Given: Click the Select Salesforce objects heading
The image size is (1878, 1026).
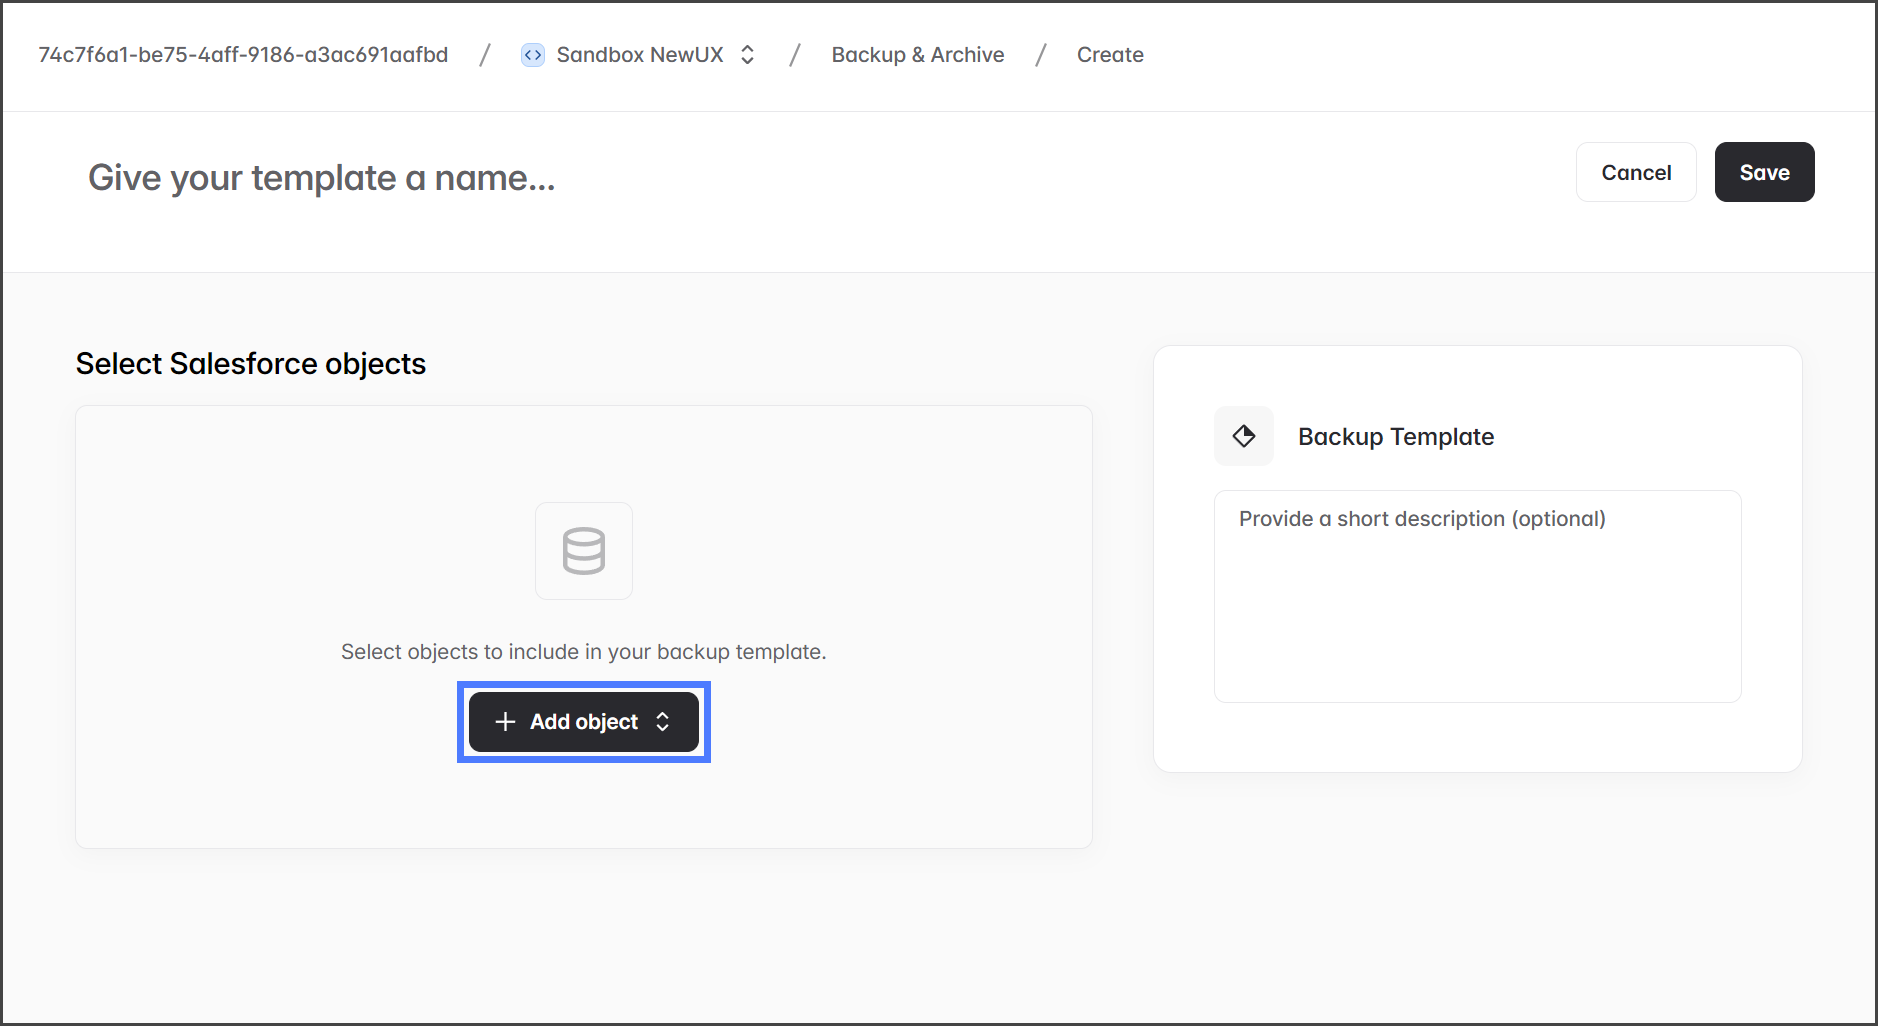Looking at the screenshot, I should pyautogui.click(x=251, y=364).
